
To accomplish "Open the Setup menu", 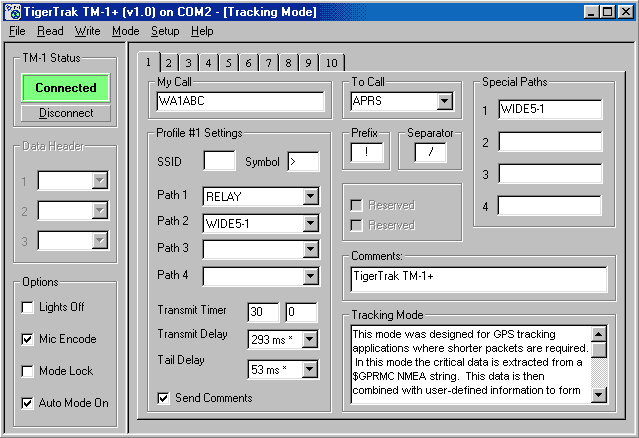I will 165,31.
